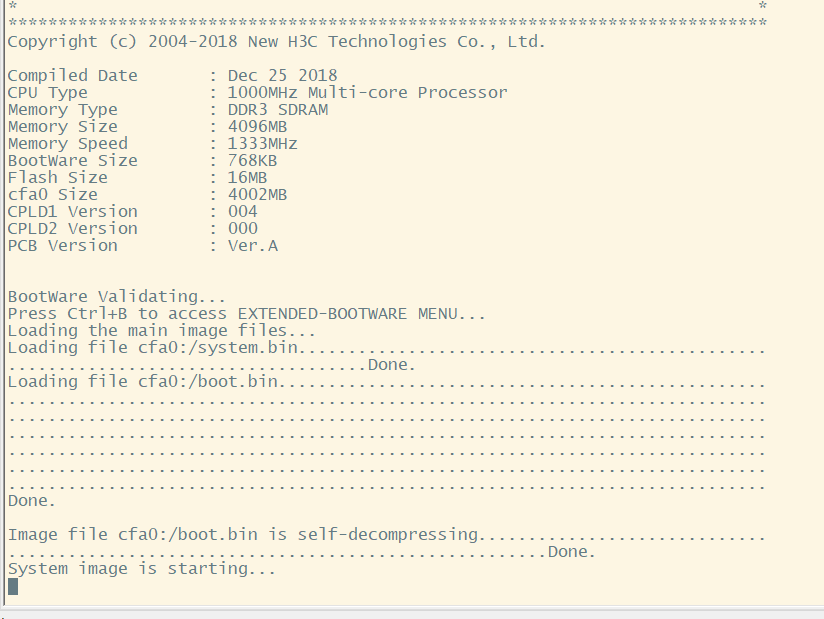824x619 pixels.
Task: Click the terminal cursor block at the prompt
Action: click(x=13, y=586)
